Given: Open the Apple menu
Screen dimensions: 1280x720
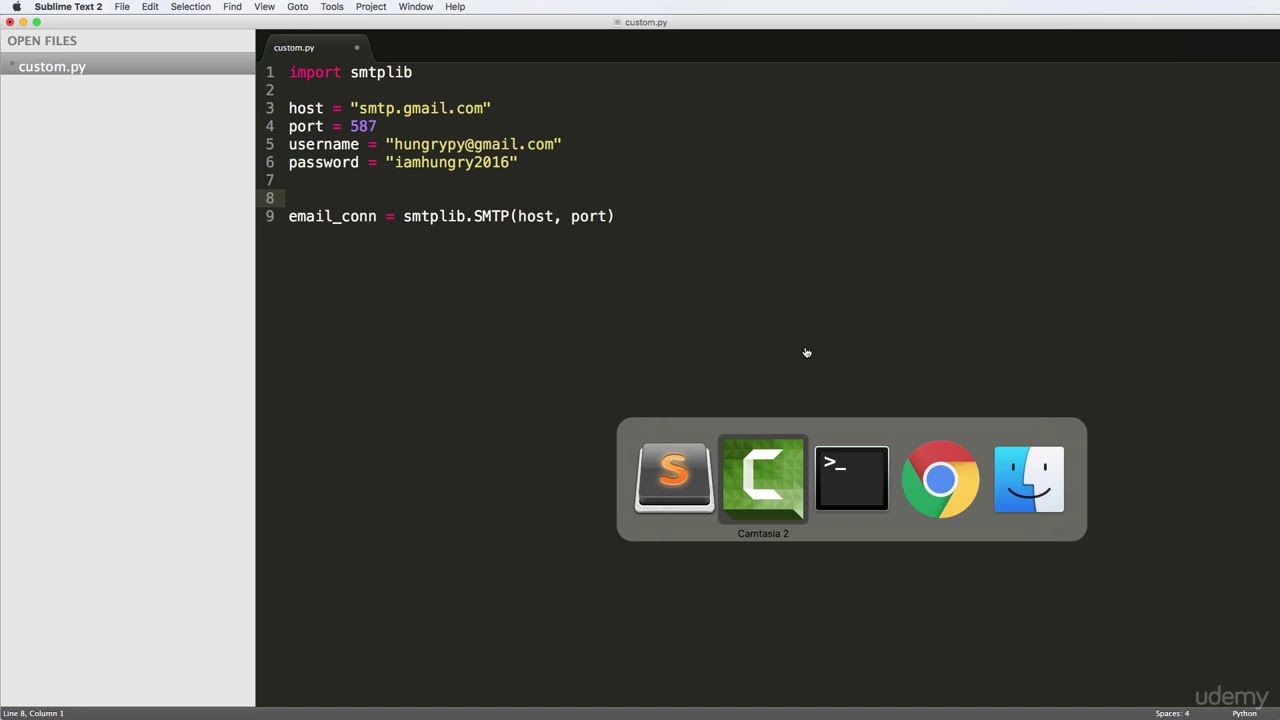Looking at the screenshot, I should [16, 7].
